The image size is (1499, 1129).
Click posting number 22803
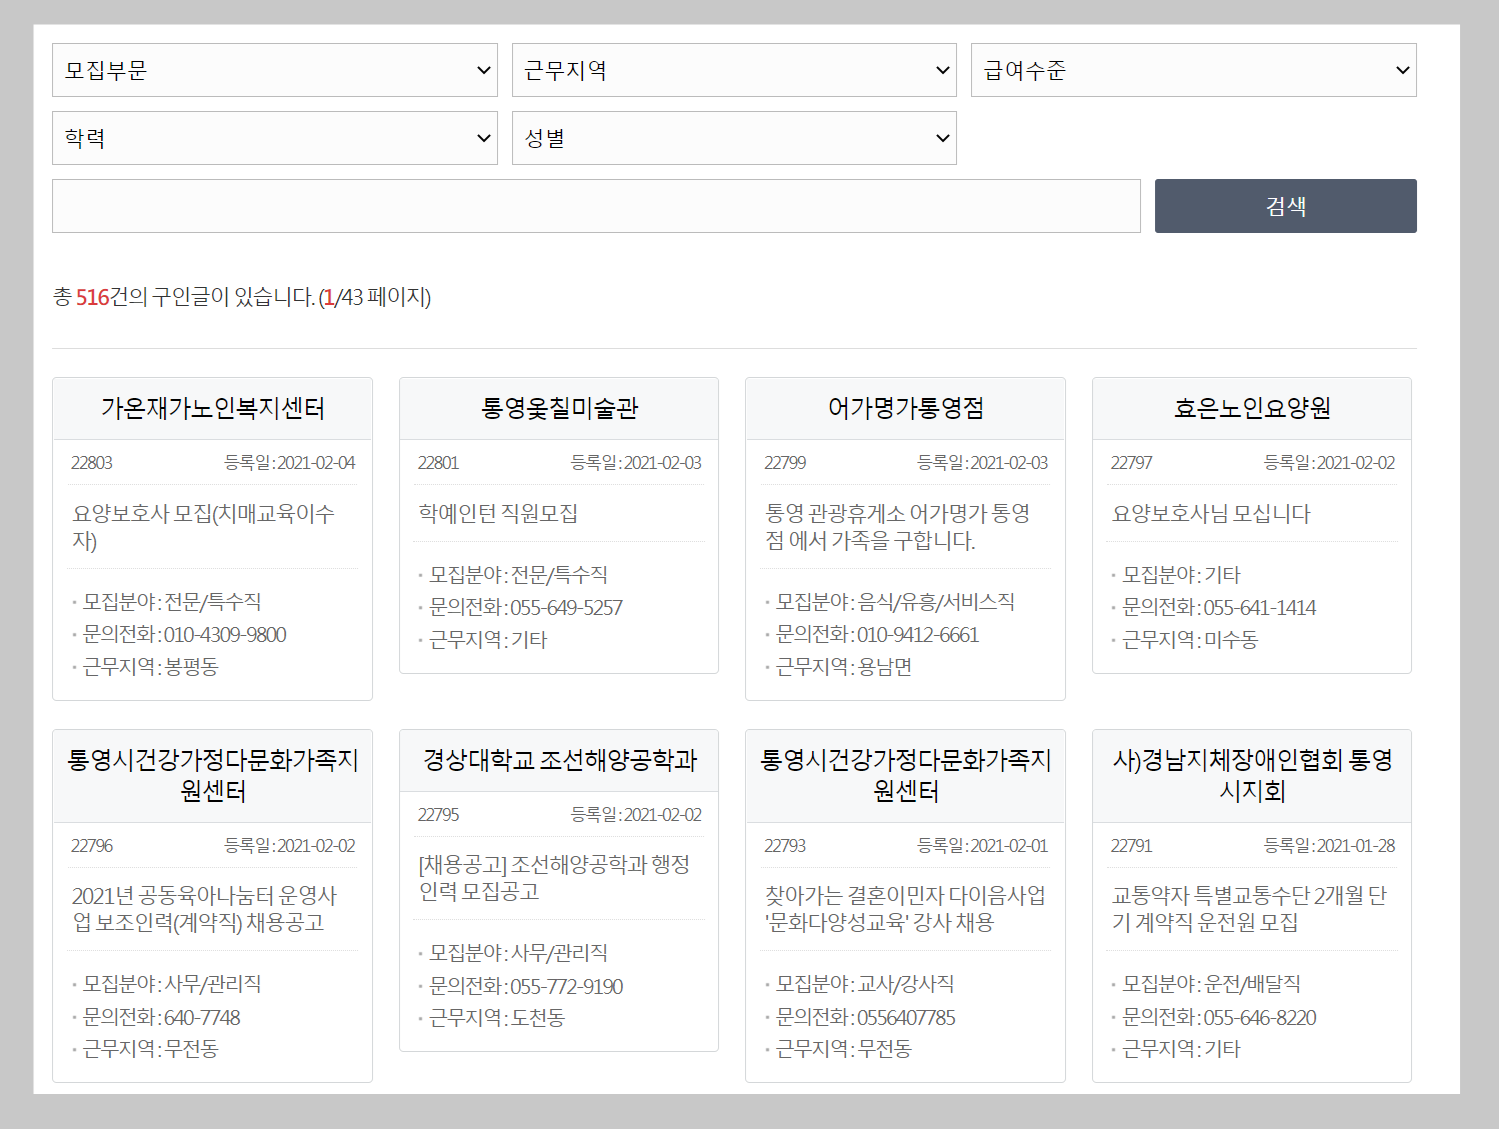point(92,463)
